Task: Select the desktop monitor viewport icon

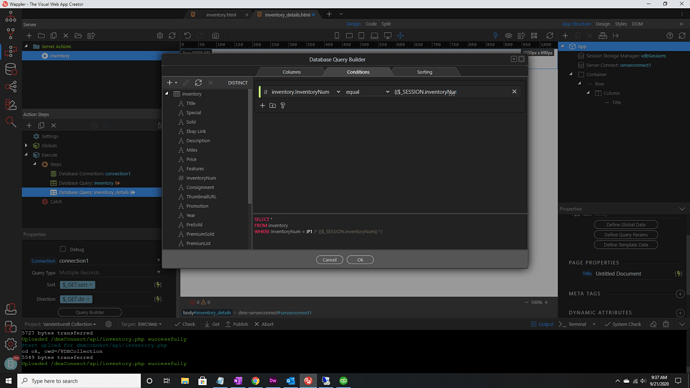Action: point(388,36)
